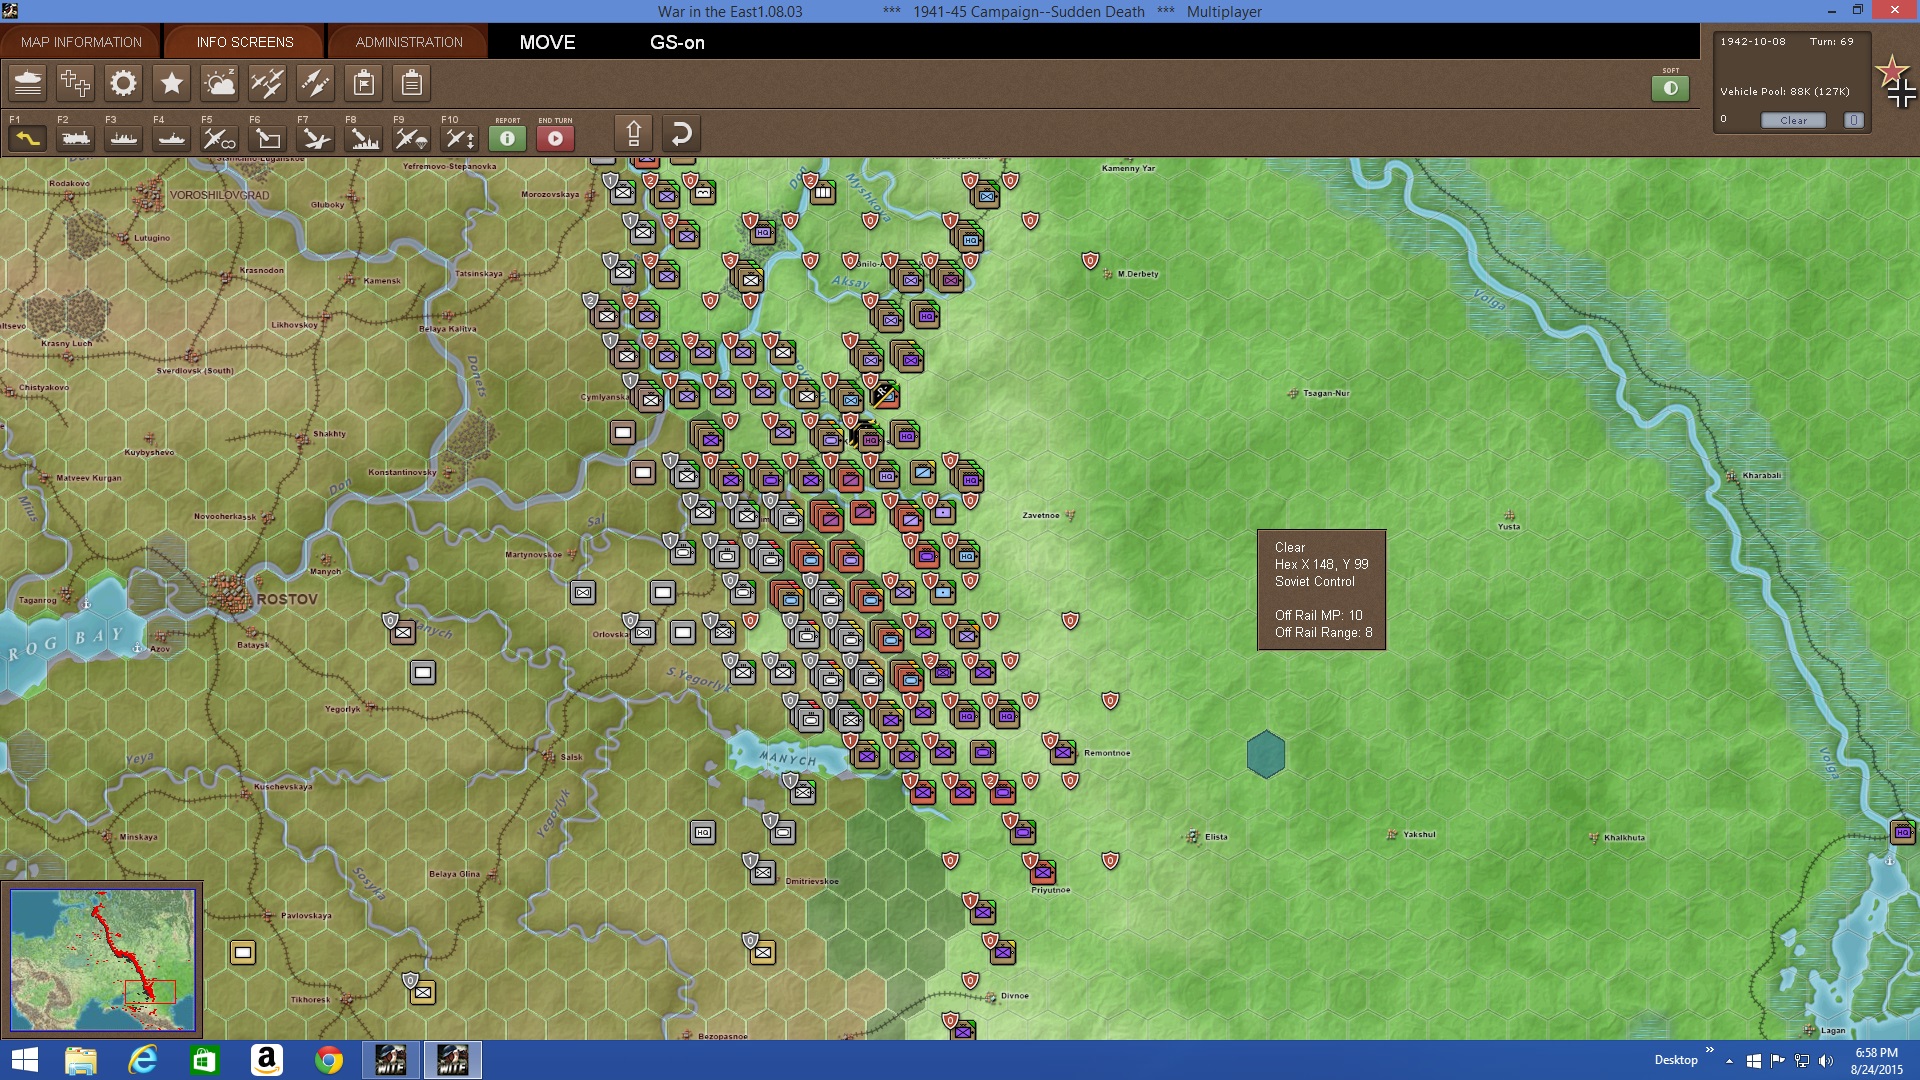The image size is (1920, 1080).
Task: Select F5 air recon plane mode
Action: [220, 138]
